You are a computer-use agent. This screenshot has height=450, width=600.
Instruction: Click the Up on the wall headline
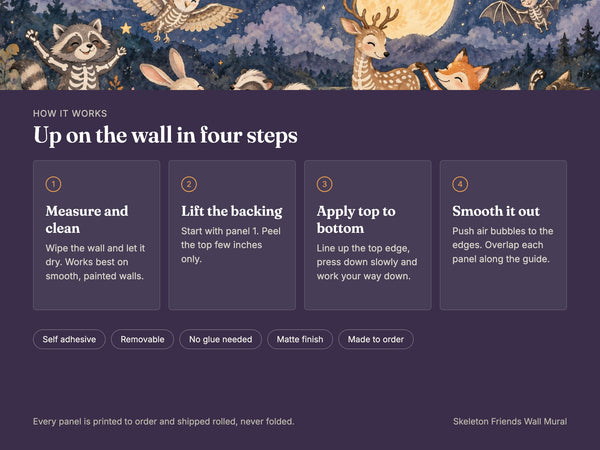(166, 135)
